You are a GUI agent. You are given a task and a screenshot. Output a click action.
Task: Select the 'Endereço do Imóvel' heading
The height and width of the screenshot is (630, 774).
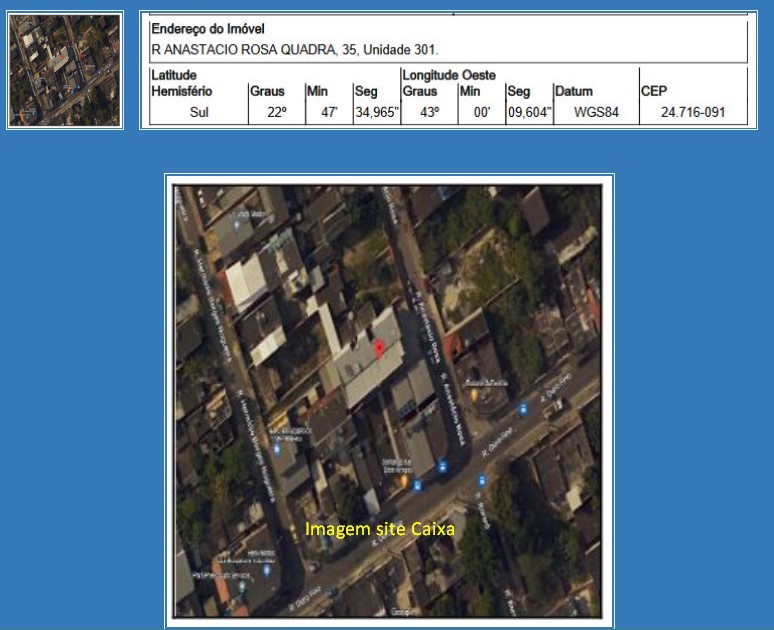click(x=208, y=29)
